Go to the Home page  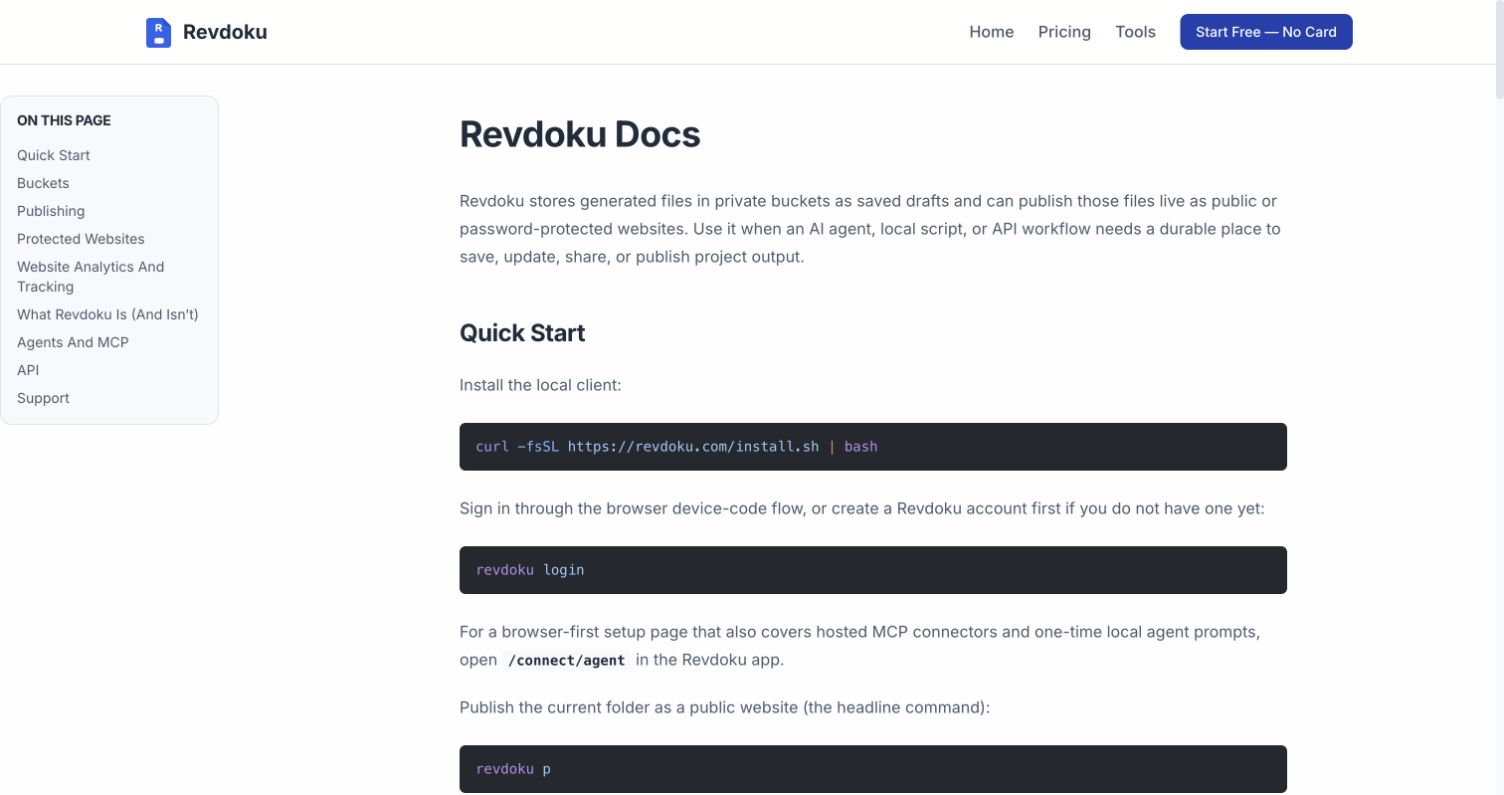pyautogui.click(x=991, y=32)
